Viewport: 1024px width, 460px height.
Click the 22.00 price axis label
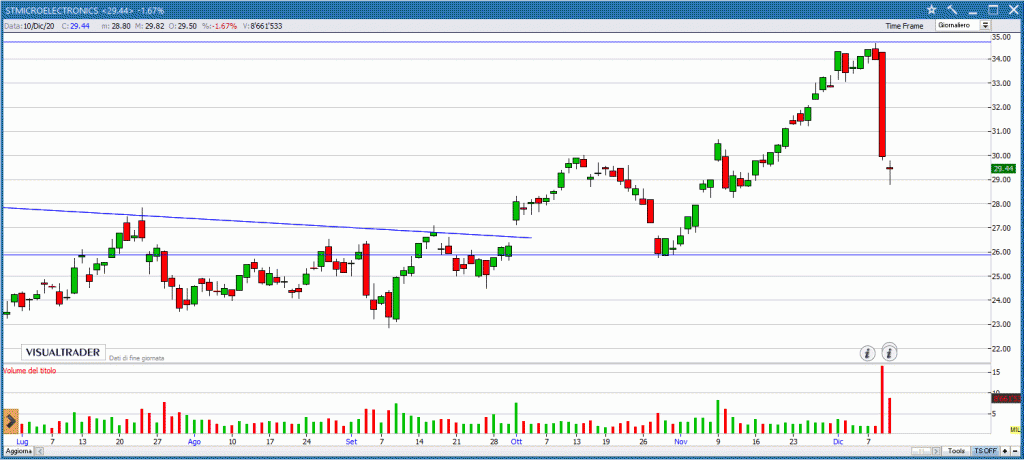click(x=1001, y=348)
